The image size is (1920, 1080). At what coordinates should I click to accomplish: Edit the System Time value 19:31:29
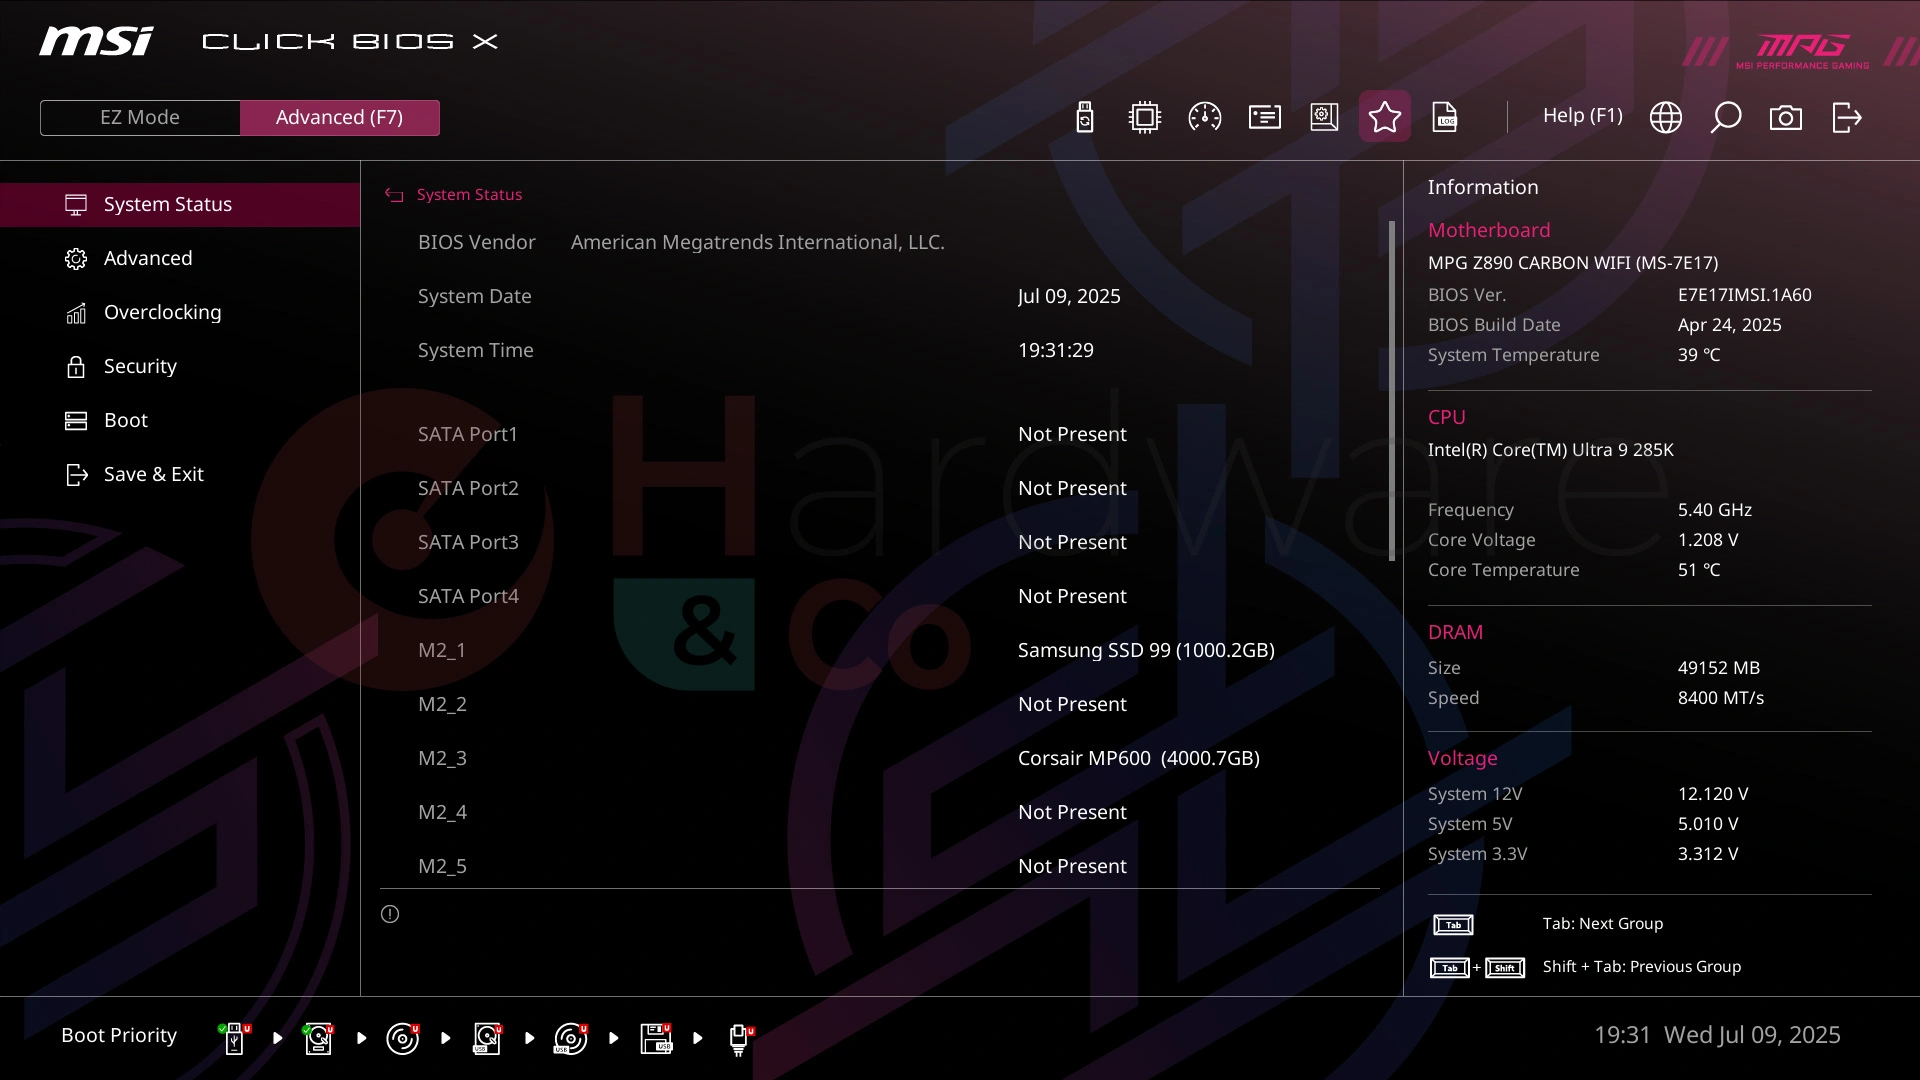click(1056, 350)
